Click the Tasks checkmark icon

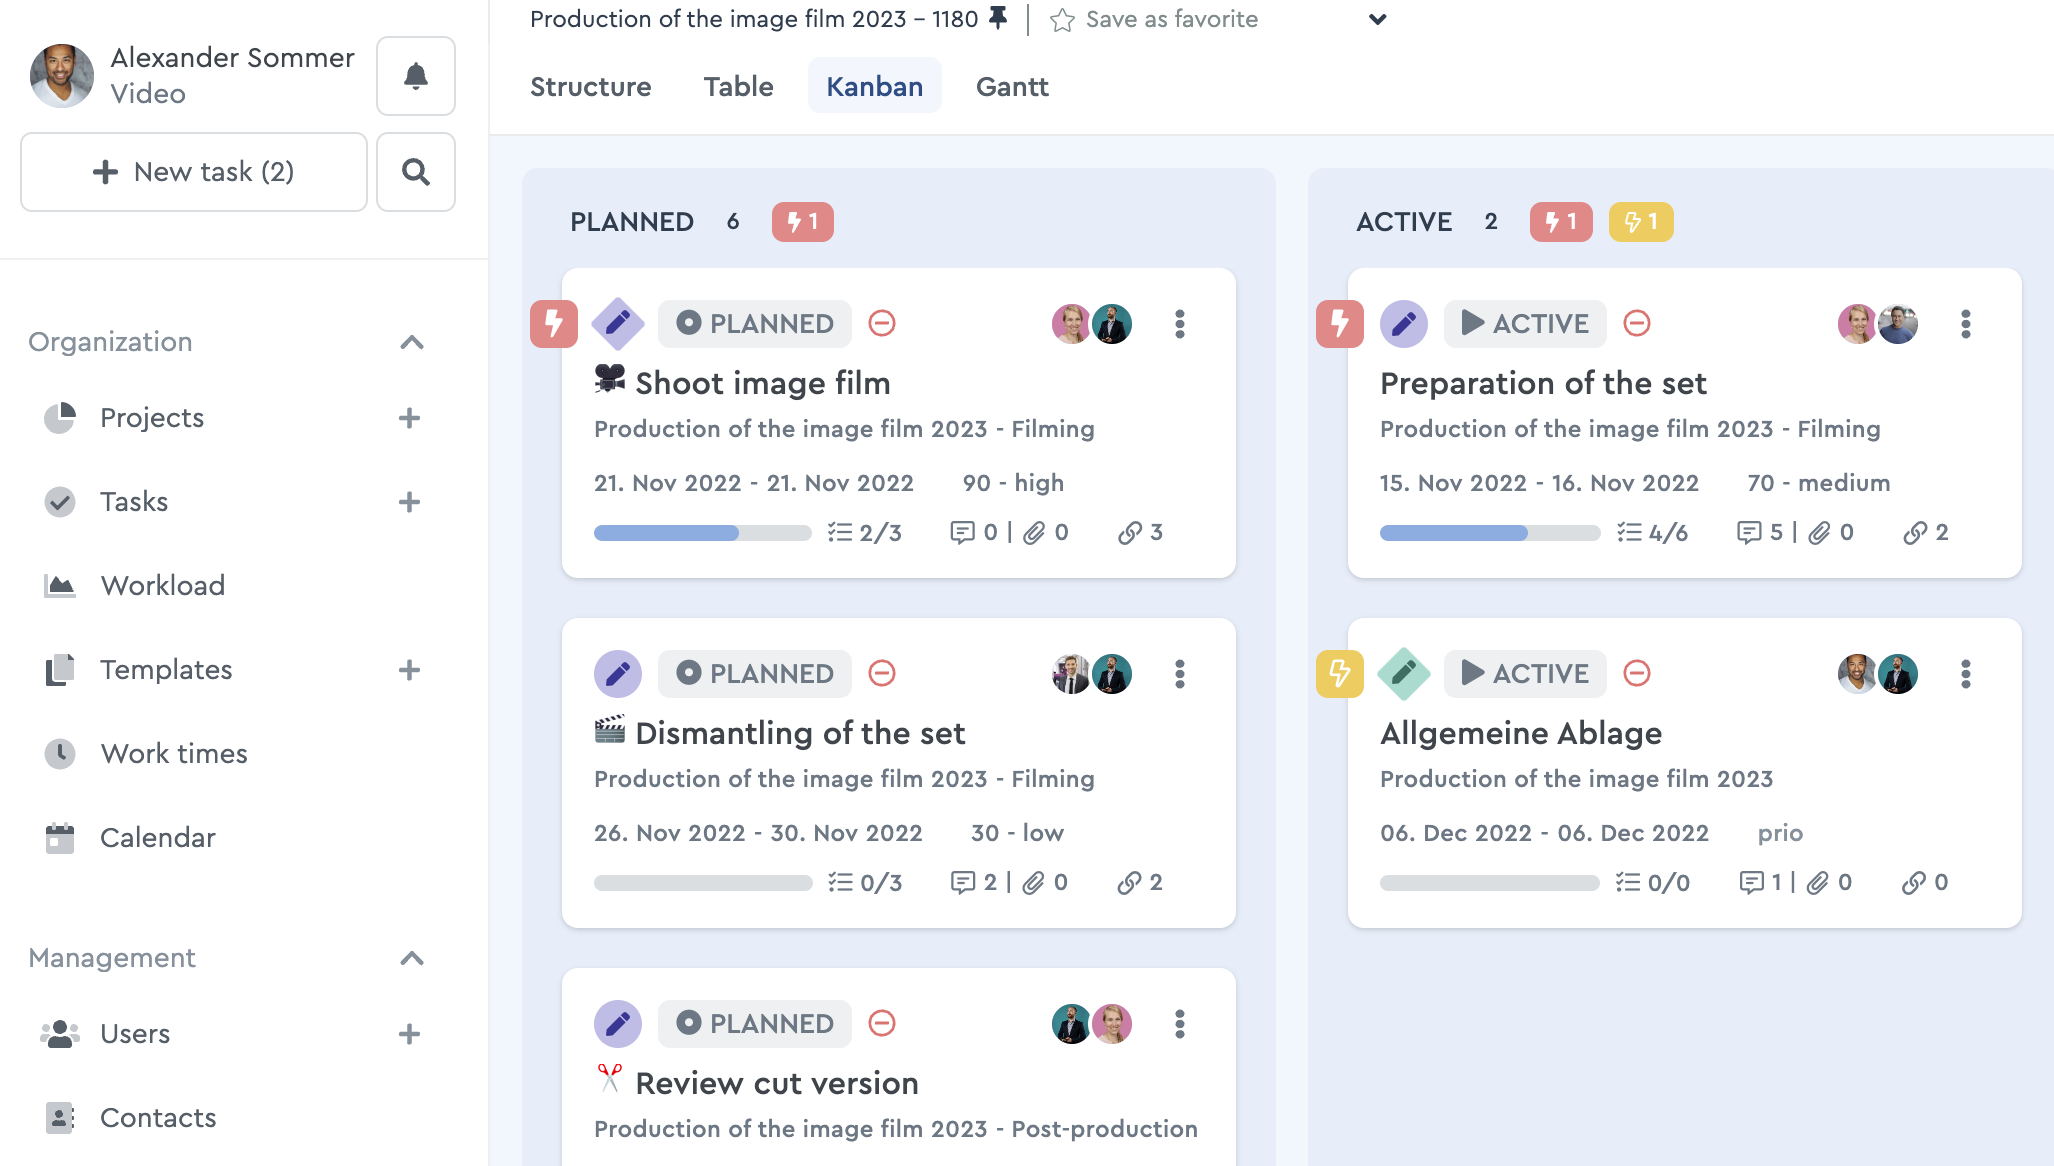60,502
